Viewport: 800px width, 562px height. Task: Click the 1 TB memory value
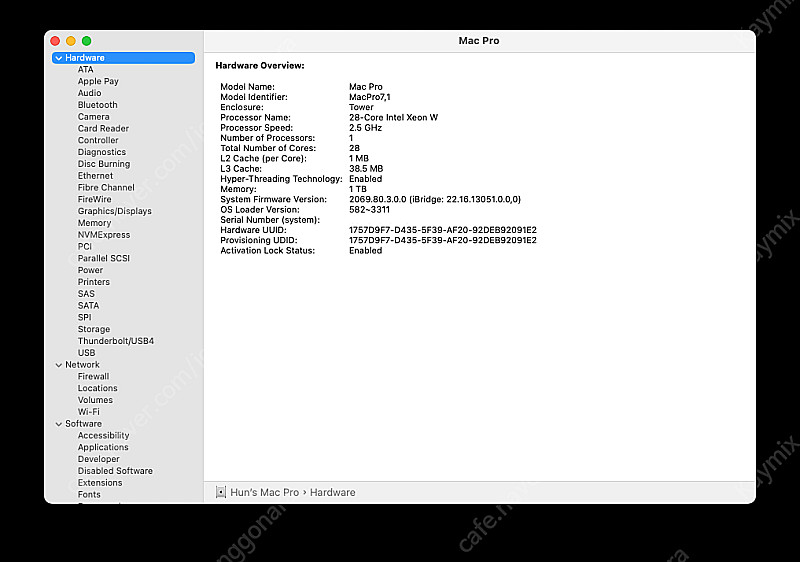coord(358,189)
